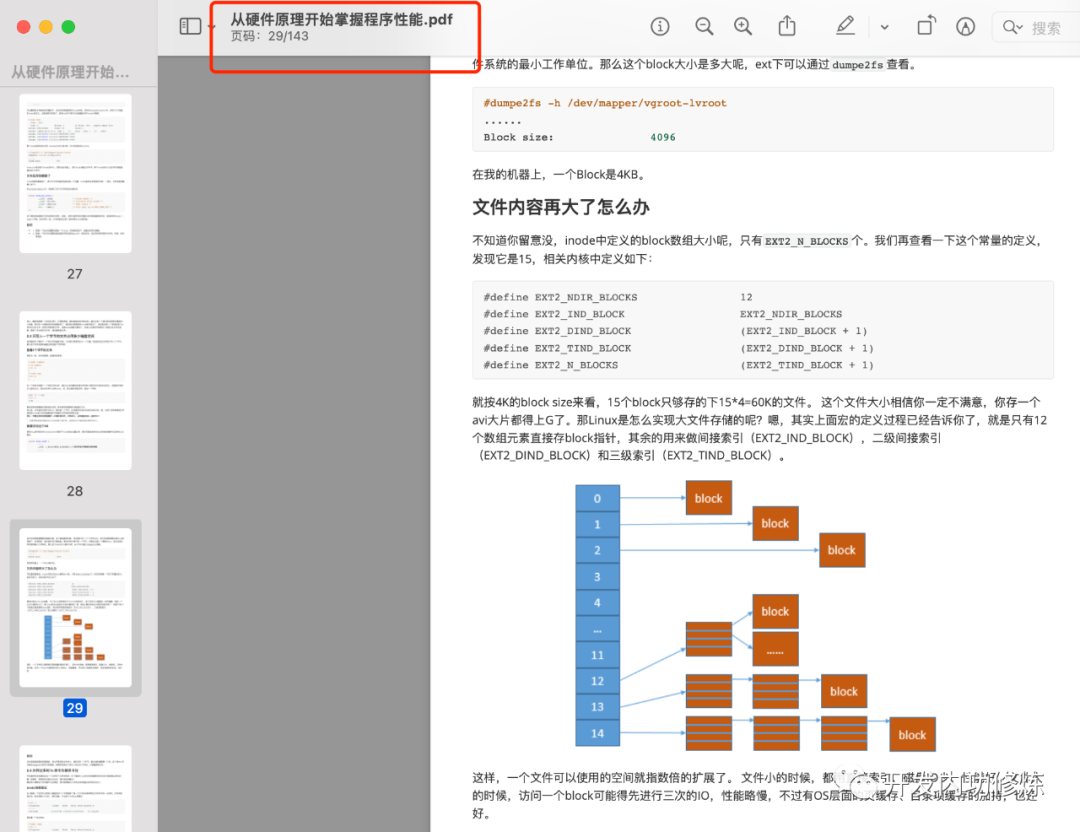Select the page 27 thumbnail

coord(75,173)
